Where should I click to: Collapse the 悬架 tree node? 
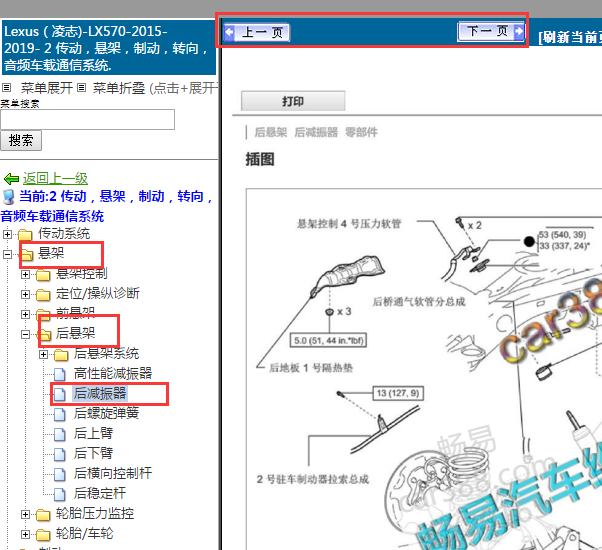(x=7, y=254)
